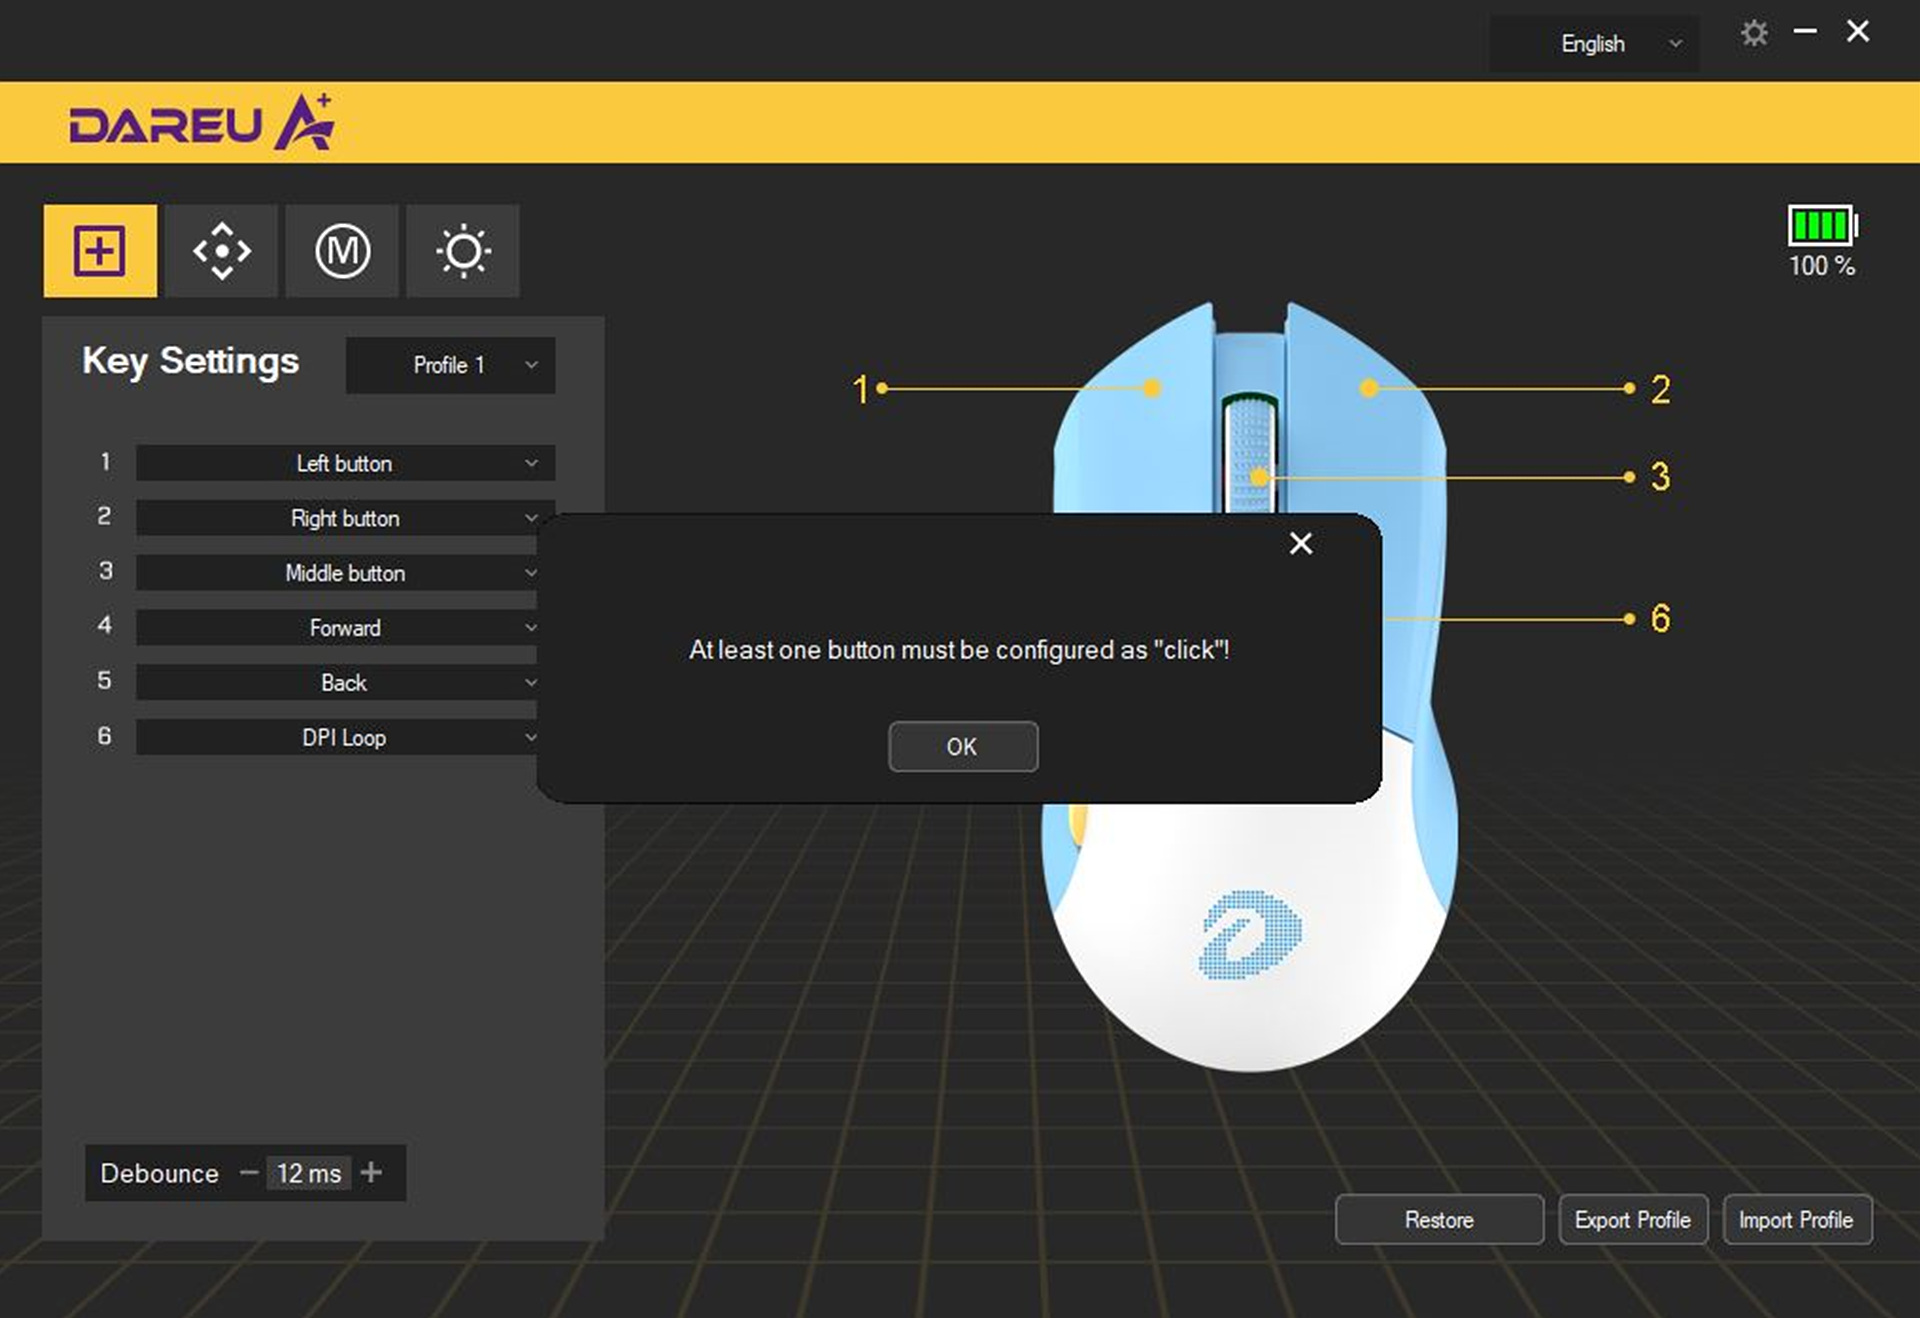This screenshot has height=1318, width=1920.
Task: Click the Export Profile button
Action: tap(1632, 1219)
